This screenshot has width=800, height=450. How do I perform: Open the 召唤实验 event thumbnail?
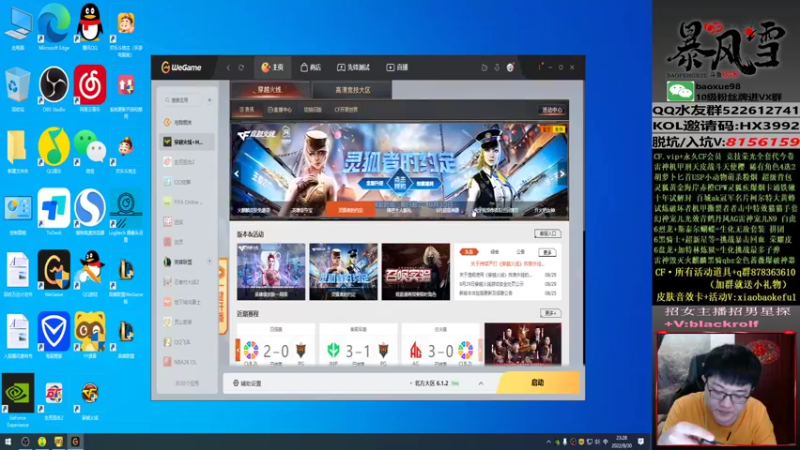(x=416, y=271)
